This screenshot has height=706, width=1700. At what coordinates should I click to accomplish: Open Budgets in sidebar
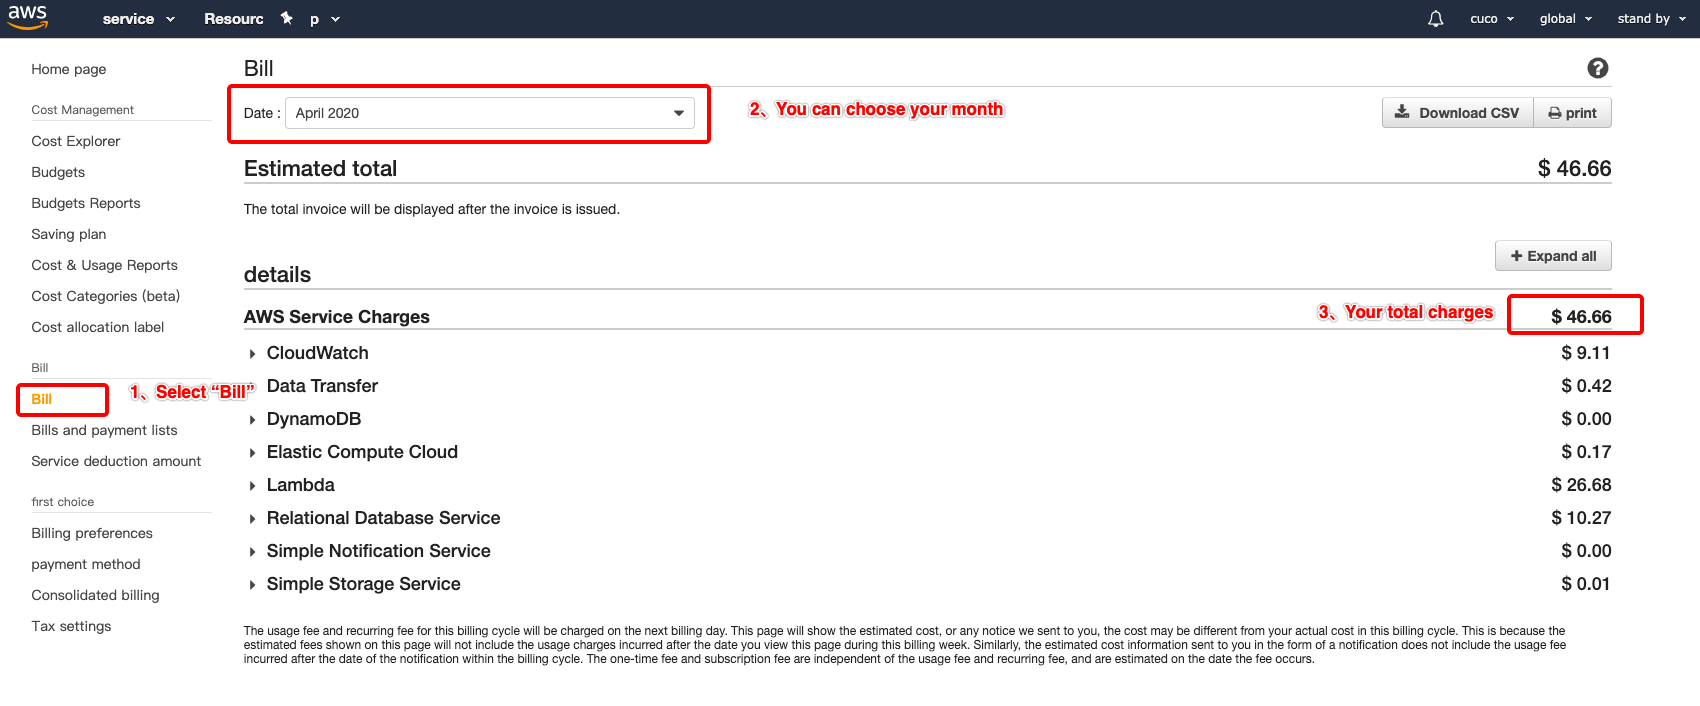coord(58,172)
